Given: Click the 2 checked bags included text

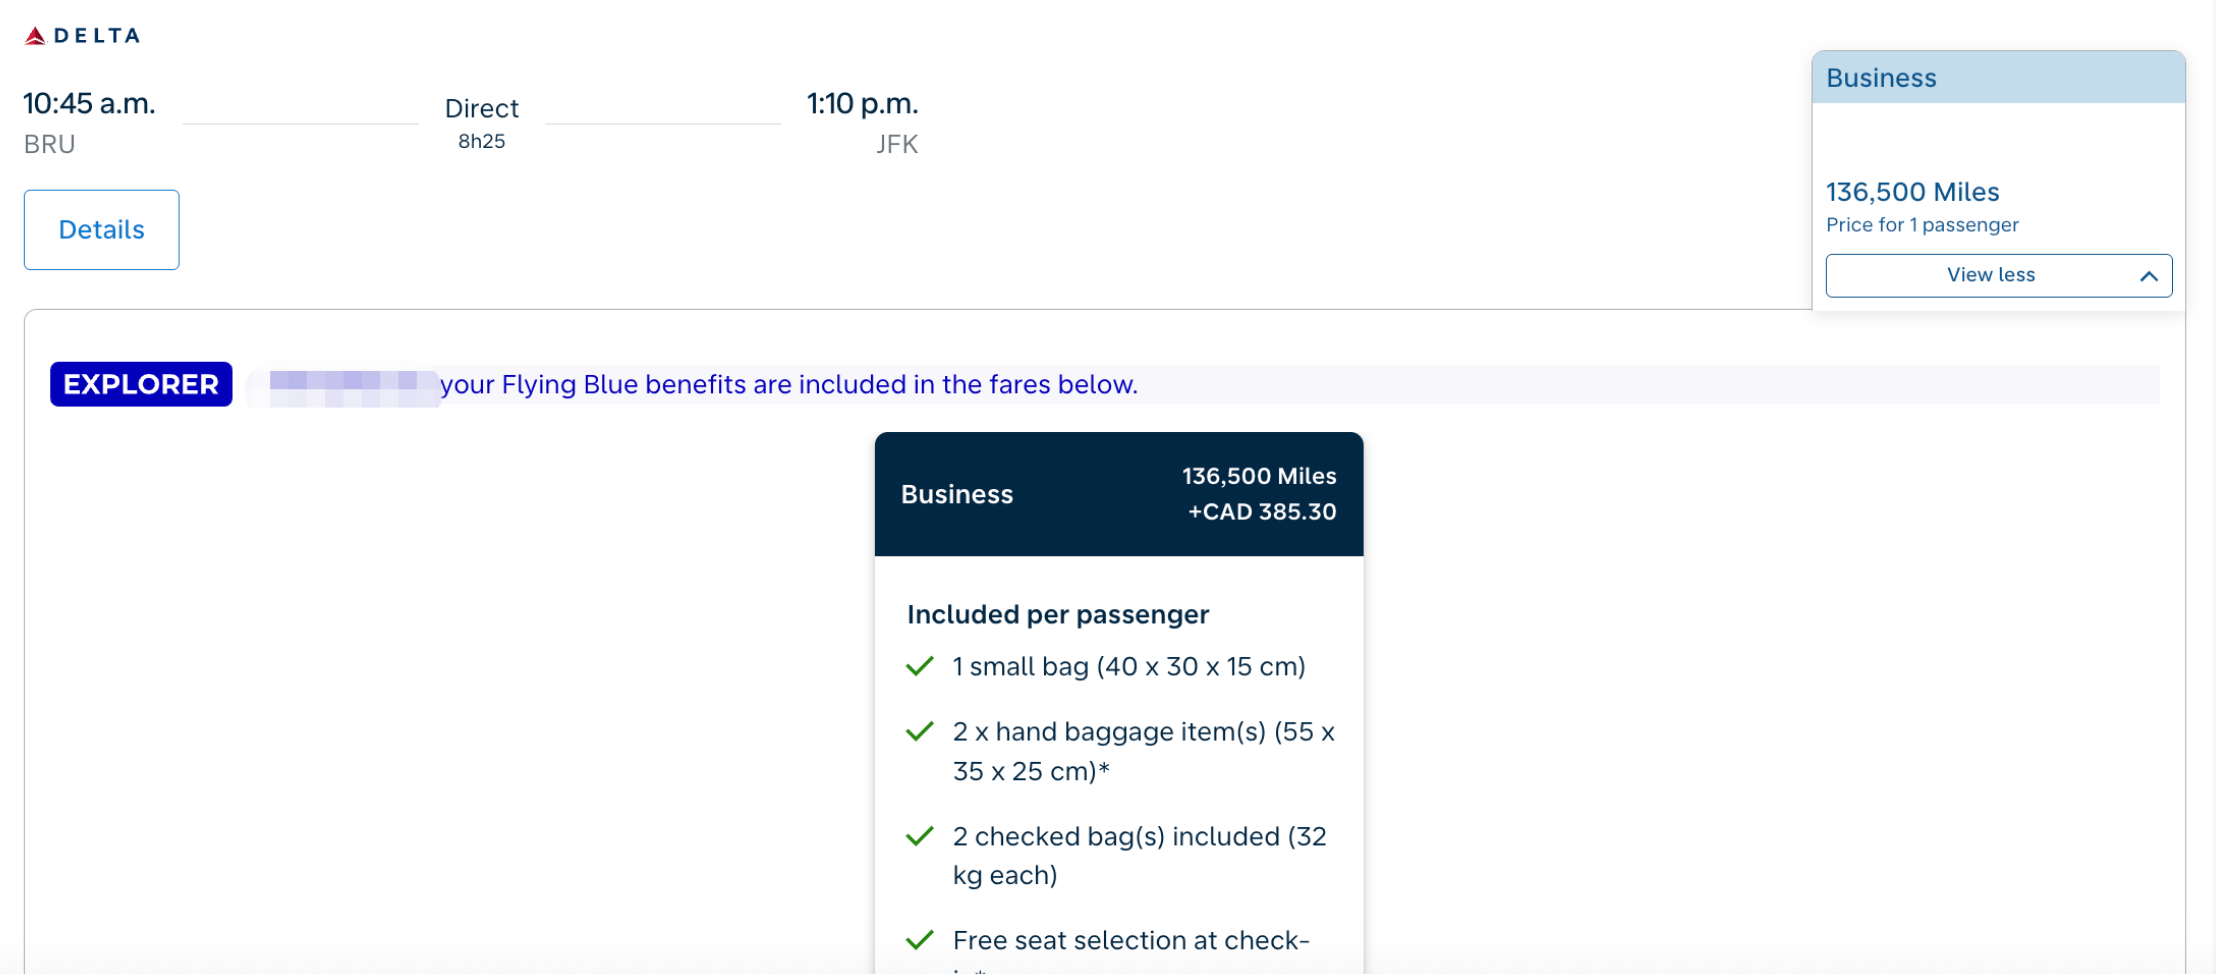Looking at the screenshot, I should coord(1139,855).
